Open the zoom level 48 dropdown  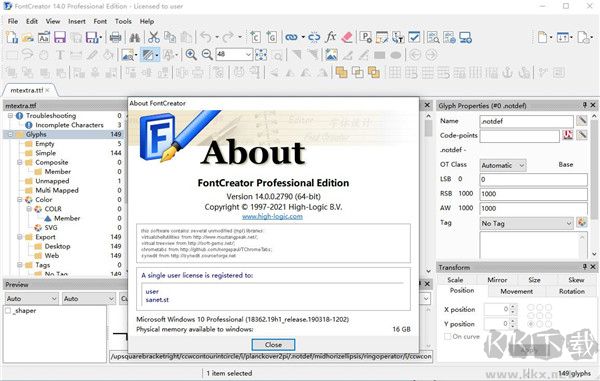click(x=248, y=55)
